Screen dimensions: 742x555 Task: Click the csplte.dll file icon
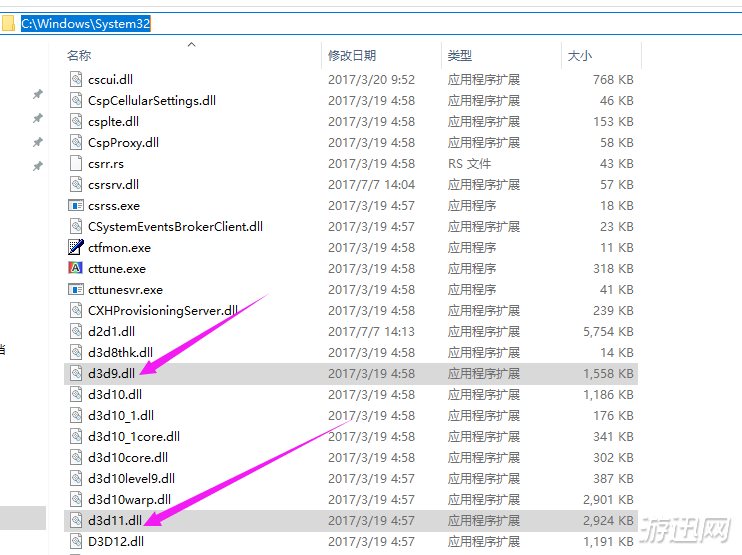76,121
